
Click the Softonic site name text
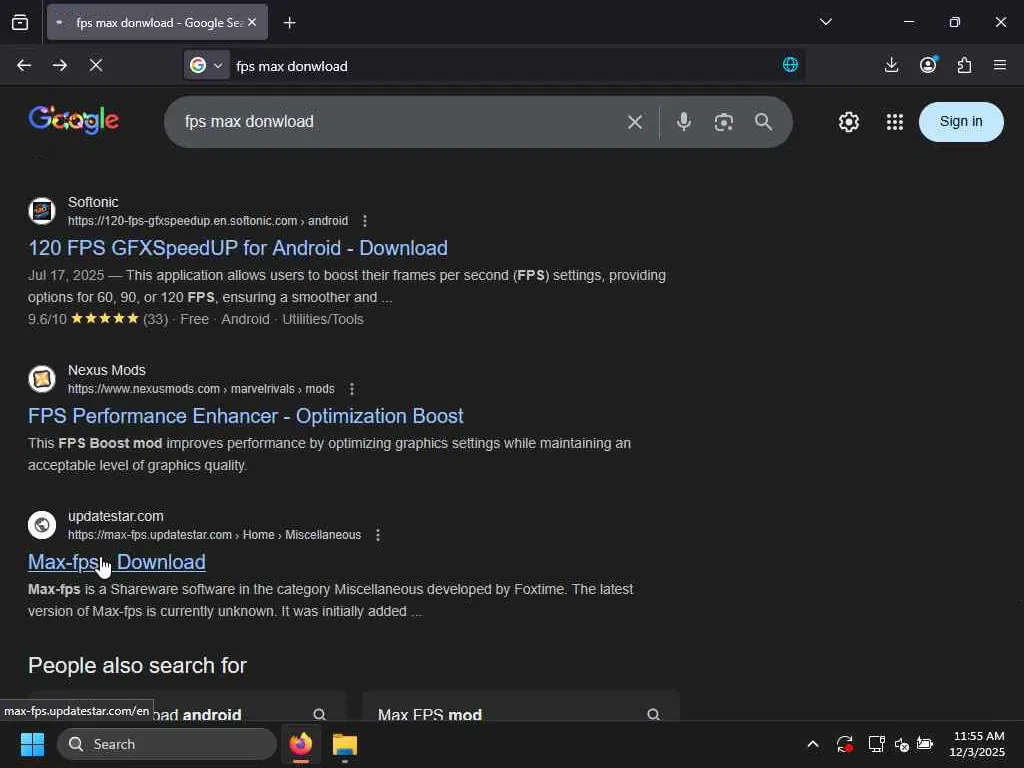click(93, 202)
